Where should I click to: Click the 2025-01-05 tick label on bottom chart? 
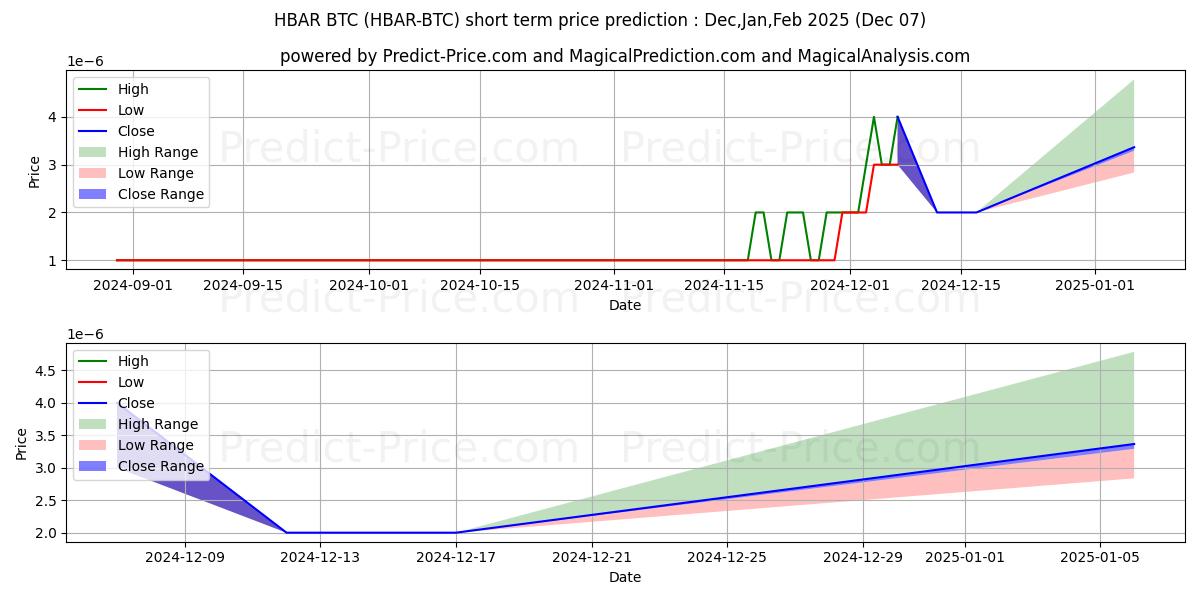coord(1100,556)
